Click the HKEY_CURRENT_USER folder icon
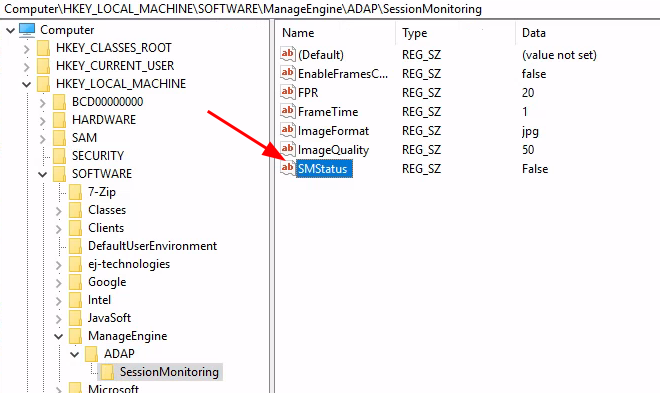660x393 pixels. [x=43, y=66]
